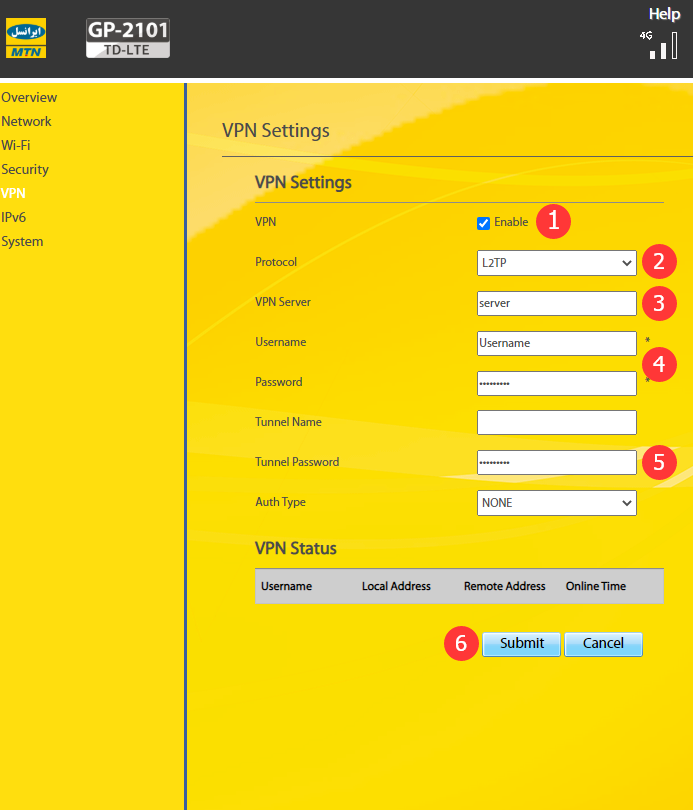Screen dimensions: 693x810
Task: Open the Network menu item
Action: coord(26,122)
